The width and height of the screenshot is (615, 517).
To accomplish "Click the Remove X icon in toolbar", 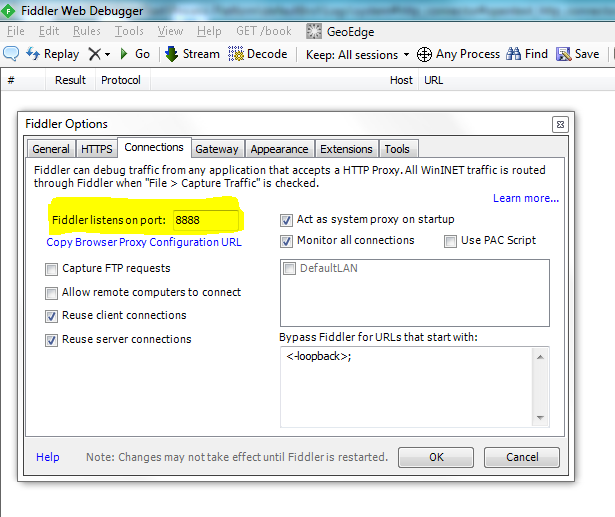I will point(95,54).
